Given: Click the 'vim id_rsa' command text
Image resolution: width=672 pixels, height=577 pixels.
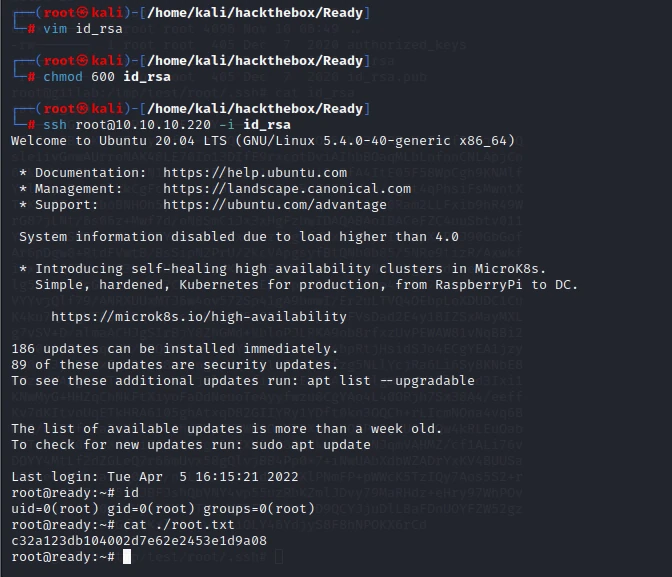Looking at the screenshot, I should 83,29.
